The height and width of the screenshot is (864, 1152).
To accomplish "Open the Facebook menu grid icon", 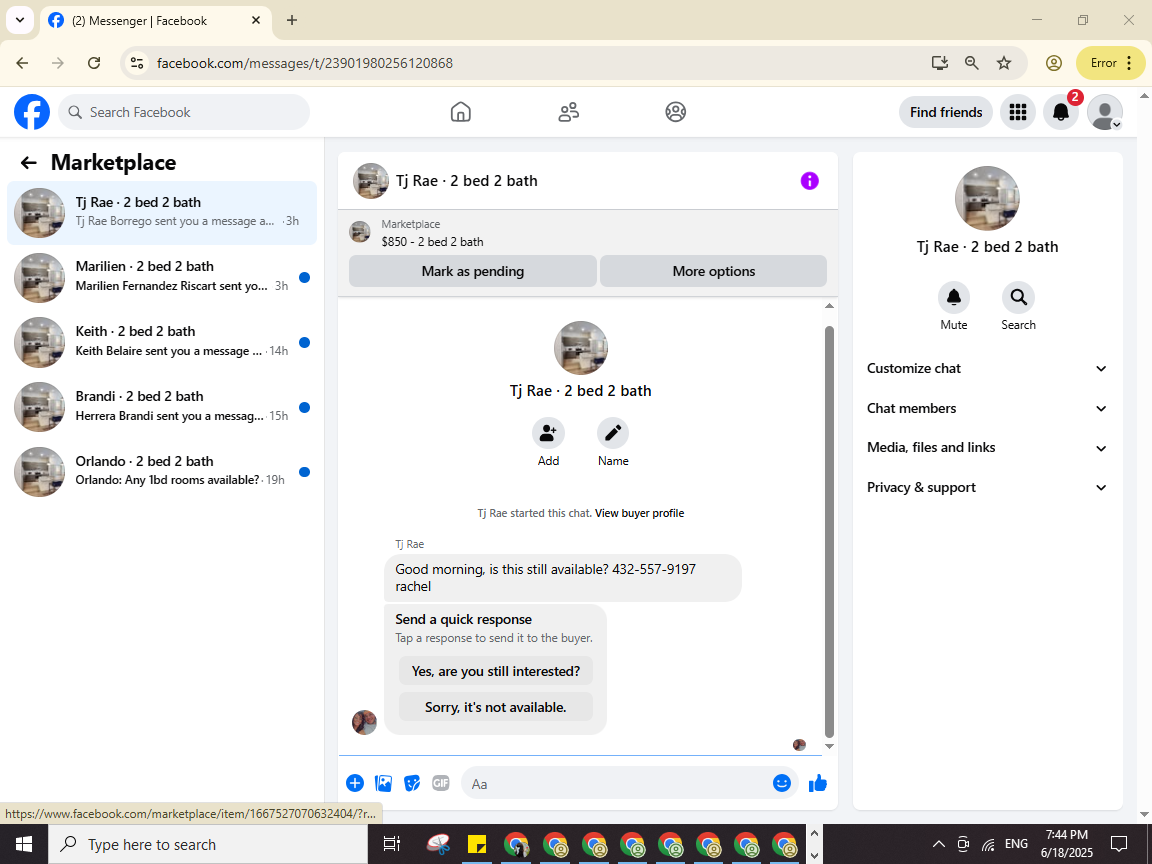I will coord(1018,112).
